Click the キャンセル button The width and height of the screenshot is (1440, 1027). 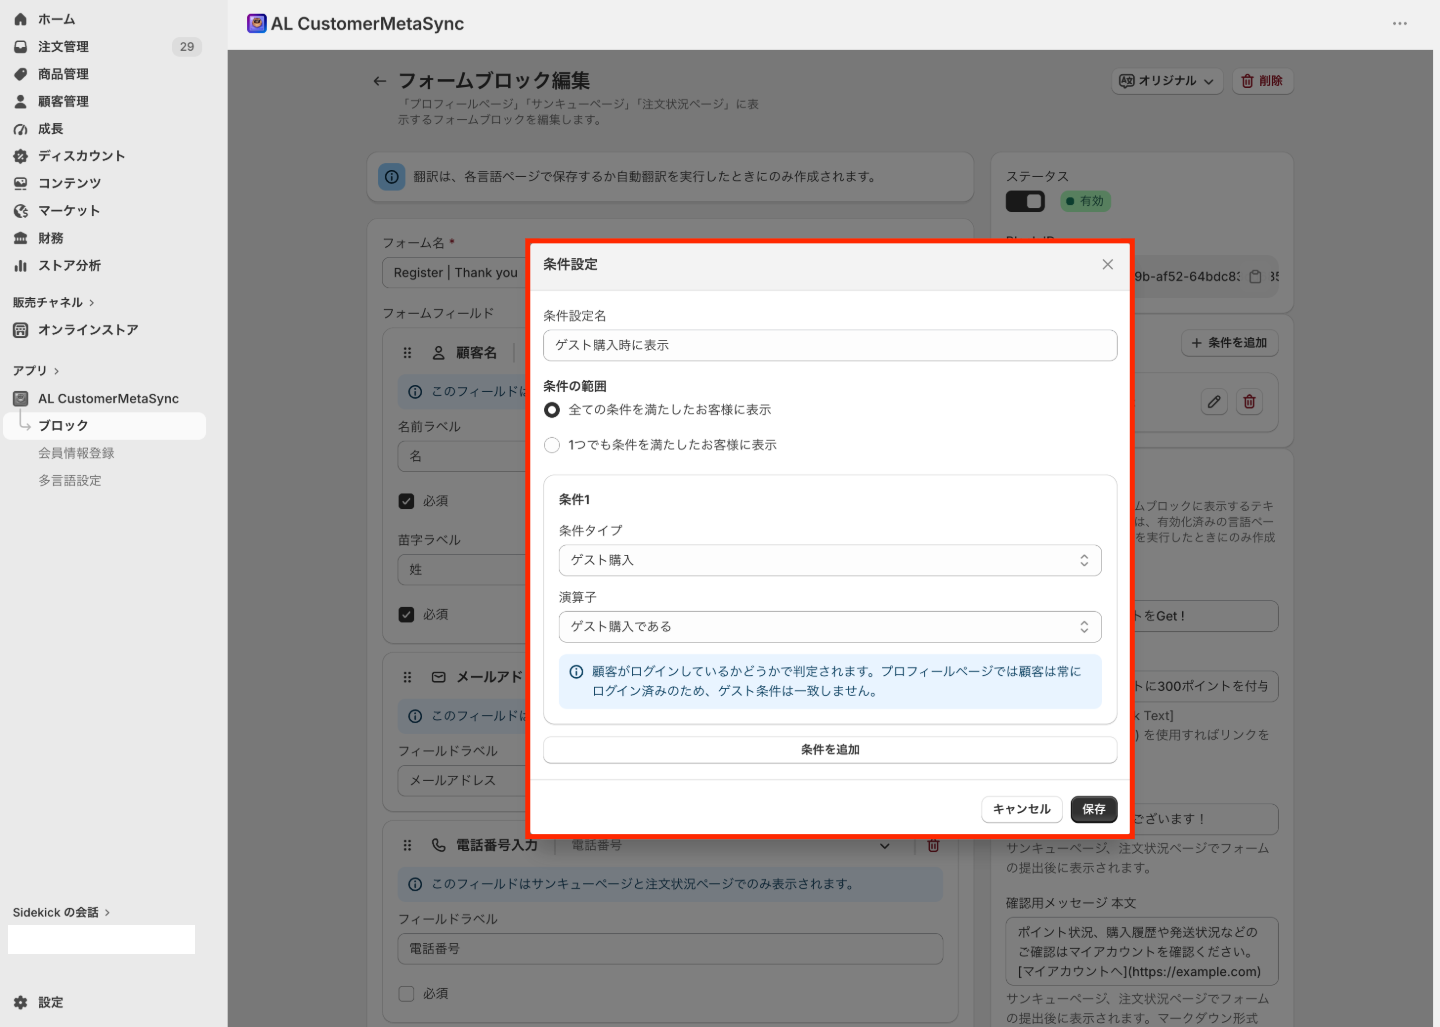point(1021,809)
